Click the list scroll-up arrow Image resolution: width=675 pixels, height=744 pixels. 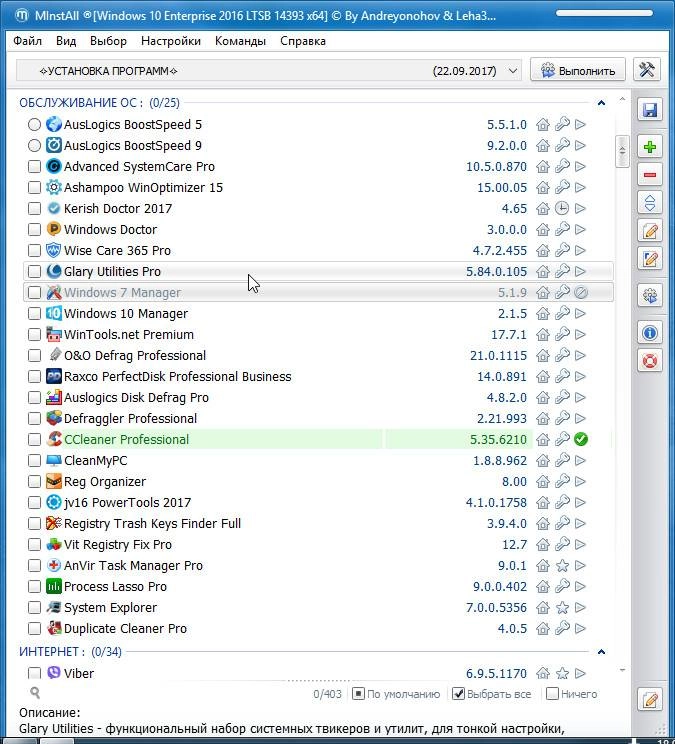click(622, 99)
